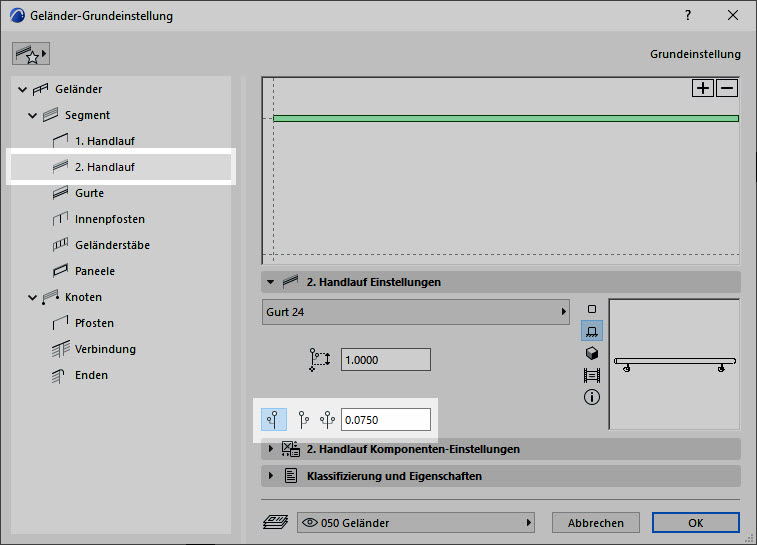This screenshot has height=545, width=757.
Task: Expand Klassifizierung und Eigenschaften panel
Action: point(270,476)
